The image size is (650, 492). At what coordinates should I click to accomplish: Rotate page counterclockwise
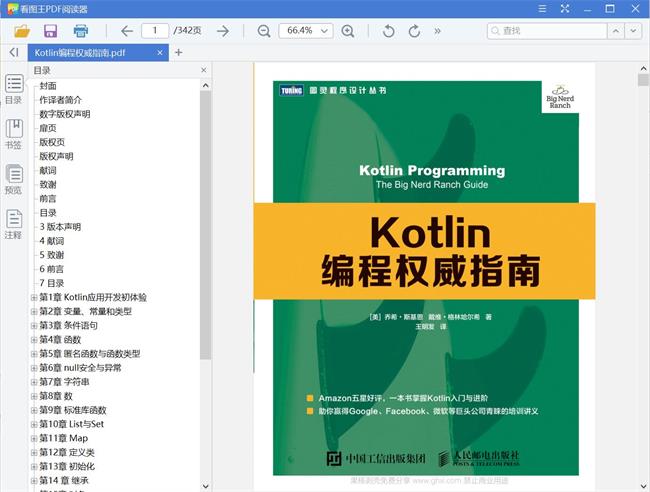[x=388, y=31]
